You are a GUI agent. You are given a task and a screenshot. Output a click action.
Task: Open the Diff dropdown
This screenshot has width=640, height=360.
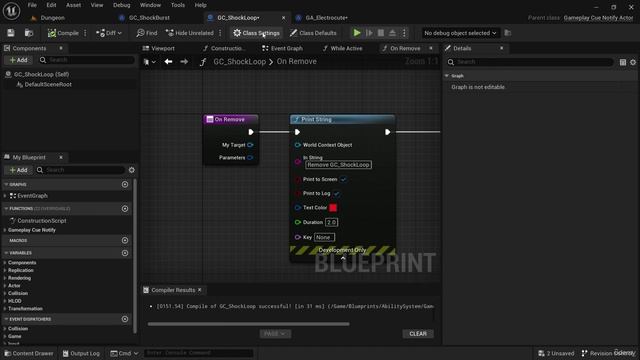click(x=109, y=33)
